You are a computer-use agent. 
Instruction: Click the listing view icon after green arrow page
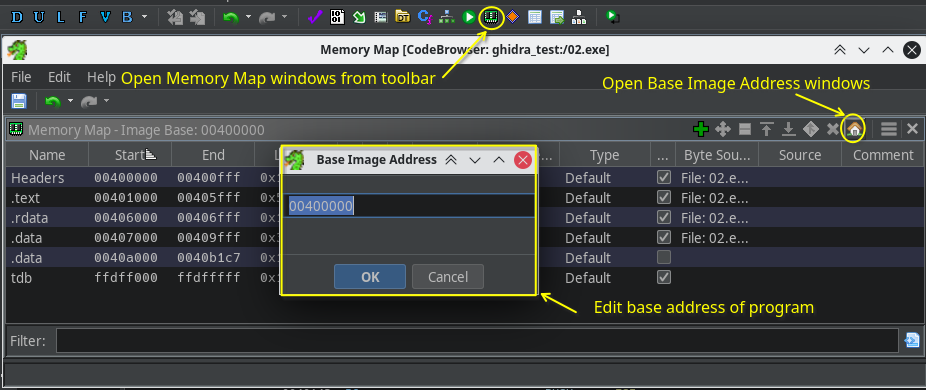(x=381, y=17)
